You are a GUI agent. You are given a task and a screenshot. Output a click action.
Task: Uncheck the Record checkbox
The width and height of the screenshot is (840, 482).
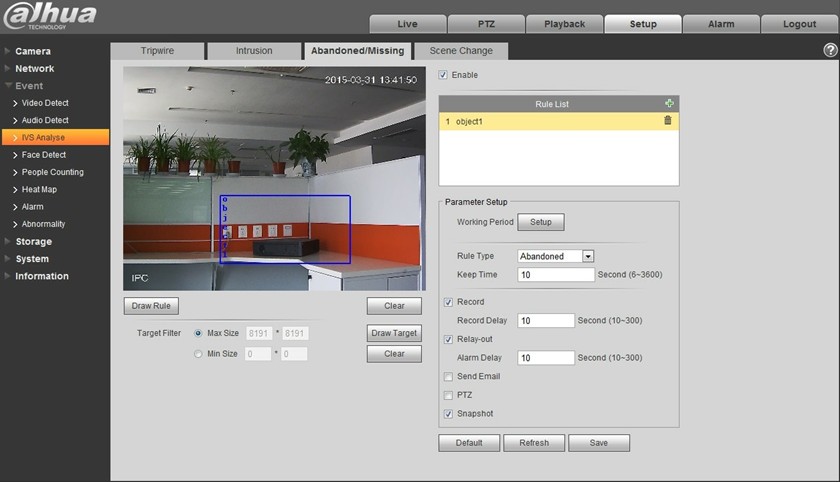[x=448, y=302]
